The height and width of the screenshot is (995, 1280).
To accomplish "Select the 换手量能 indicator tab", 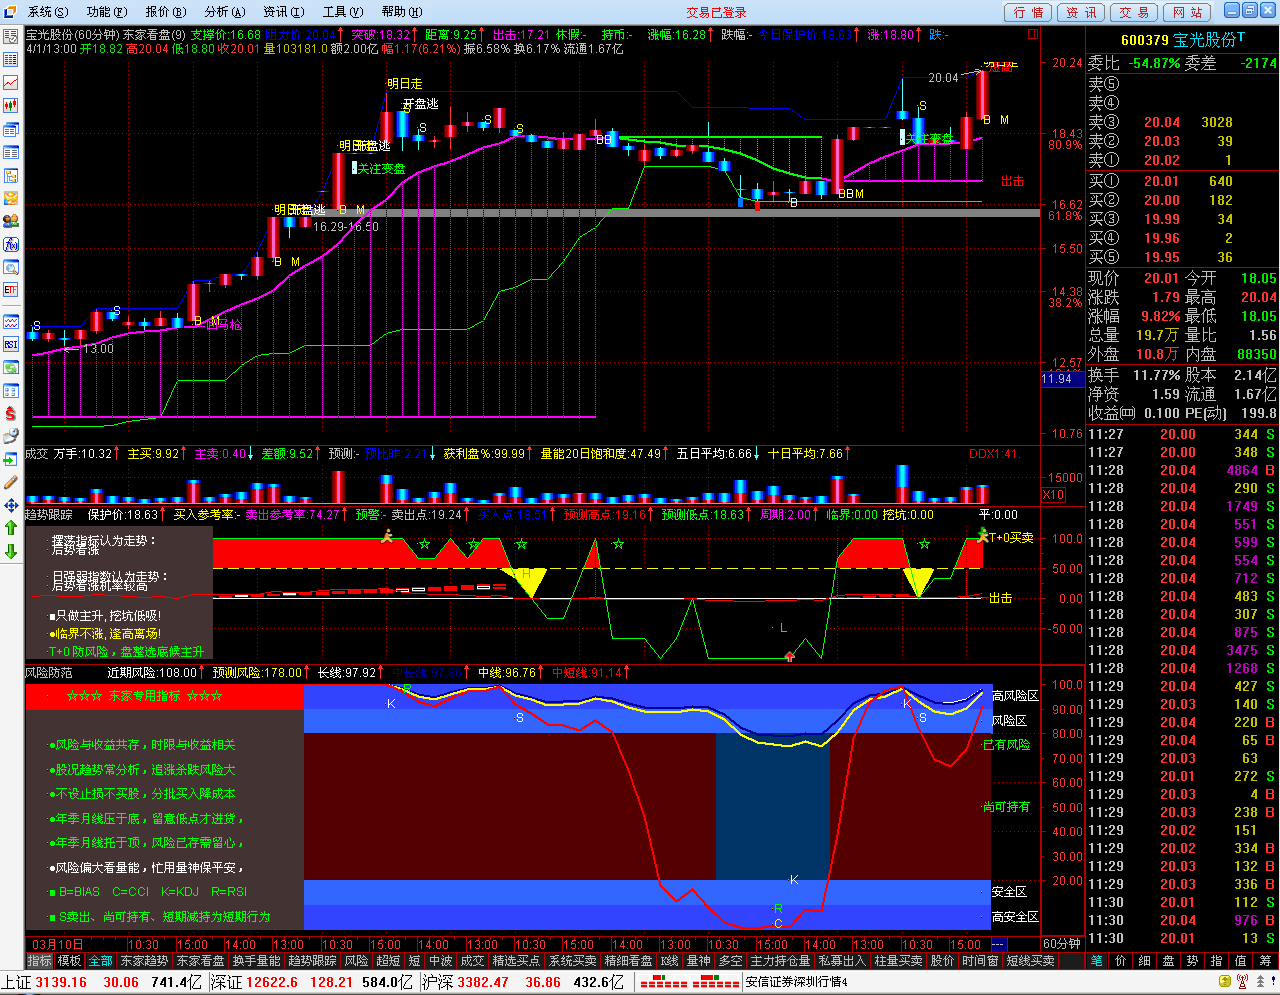I will tap(257, 961).
